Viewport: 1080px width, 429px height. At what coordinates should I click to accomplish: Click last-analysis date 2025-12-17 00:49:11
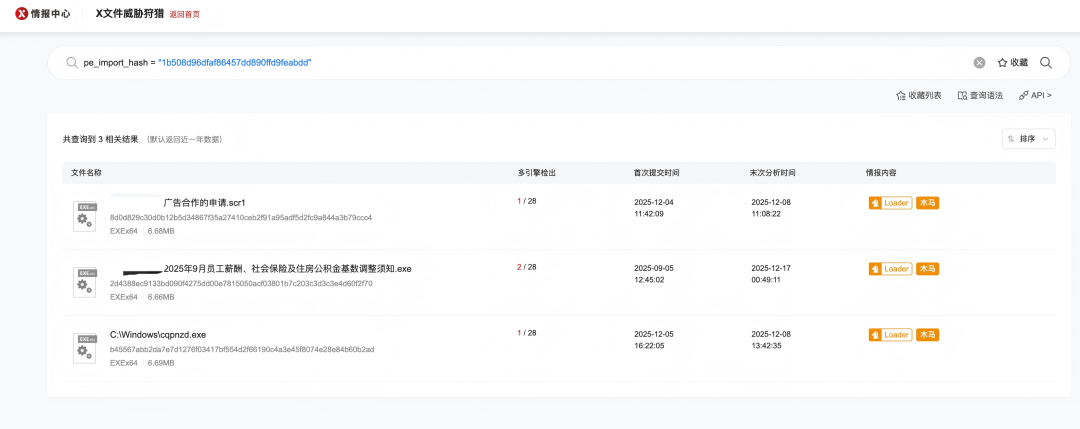pyautogui.click(x=771, y=274)
